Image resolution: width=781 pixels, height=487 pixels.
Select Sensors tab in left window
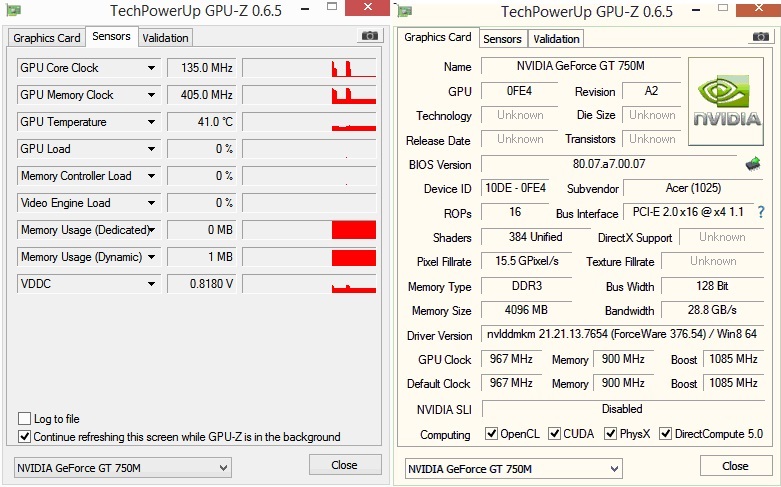(111, 36)
